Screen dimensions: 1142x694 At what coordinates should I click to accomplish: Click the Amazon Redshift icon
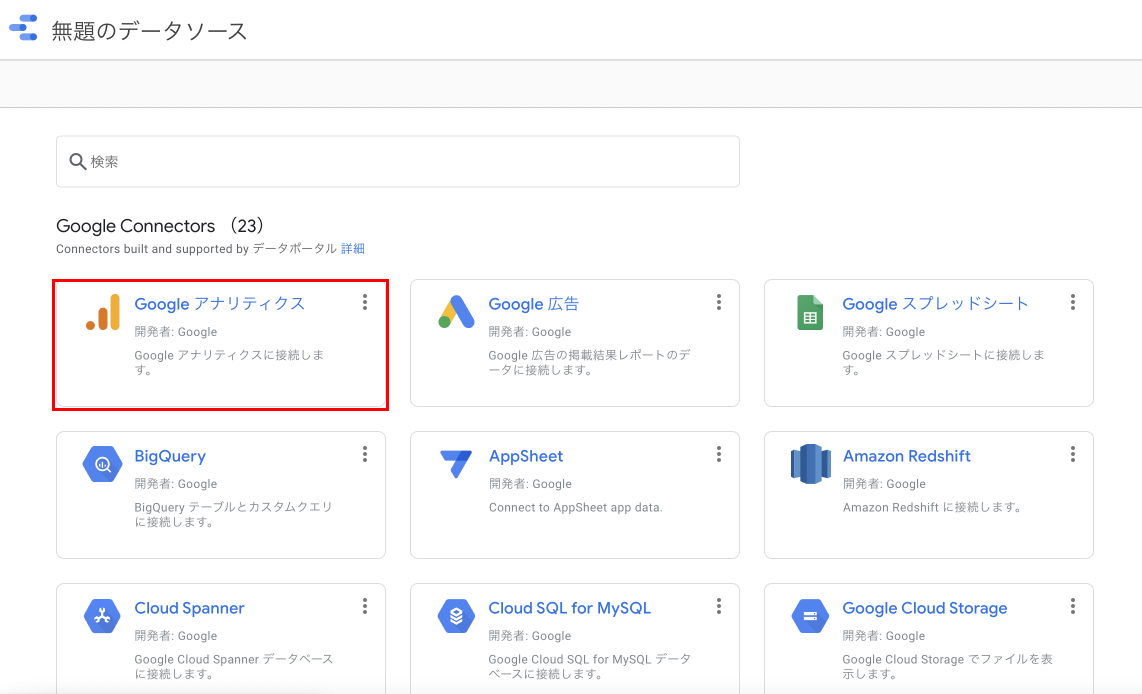(811, 464)
